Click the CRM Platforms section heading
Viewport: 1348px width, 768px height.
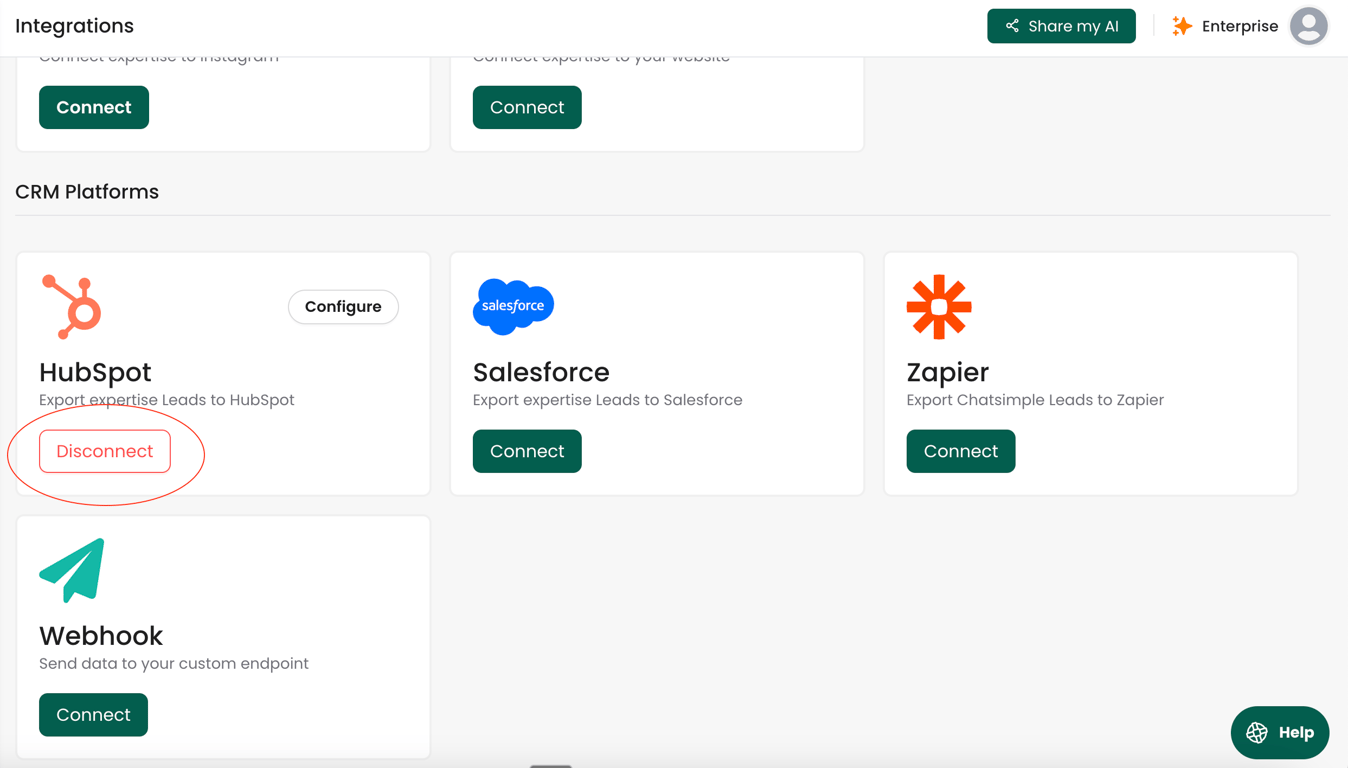[x=87, y=192]
